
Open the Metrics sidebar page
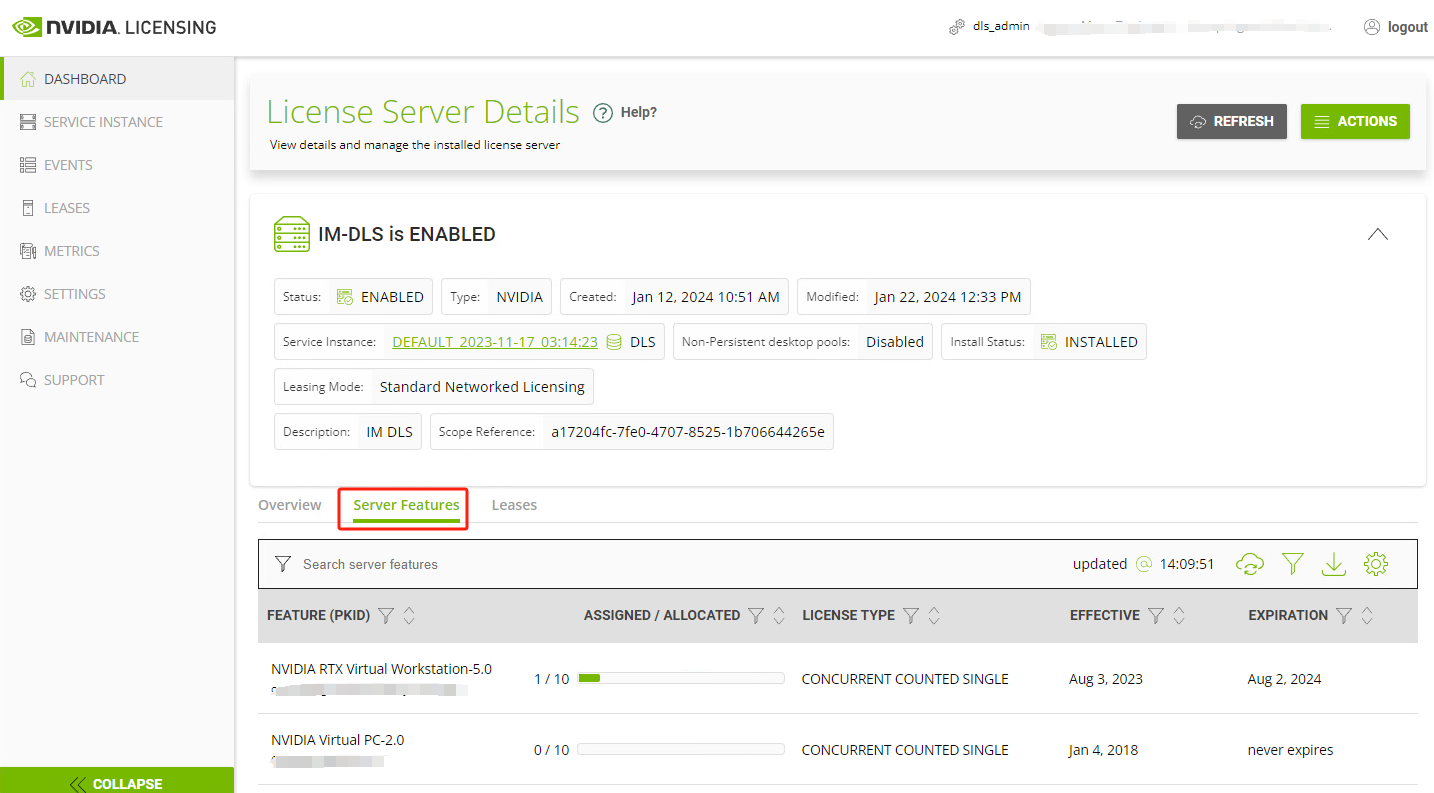coord(71,251)
